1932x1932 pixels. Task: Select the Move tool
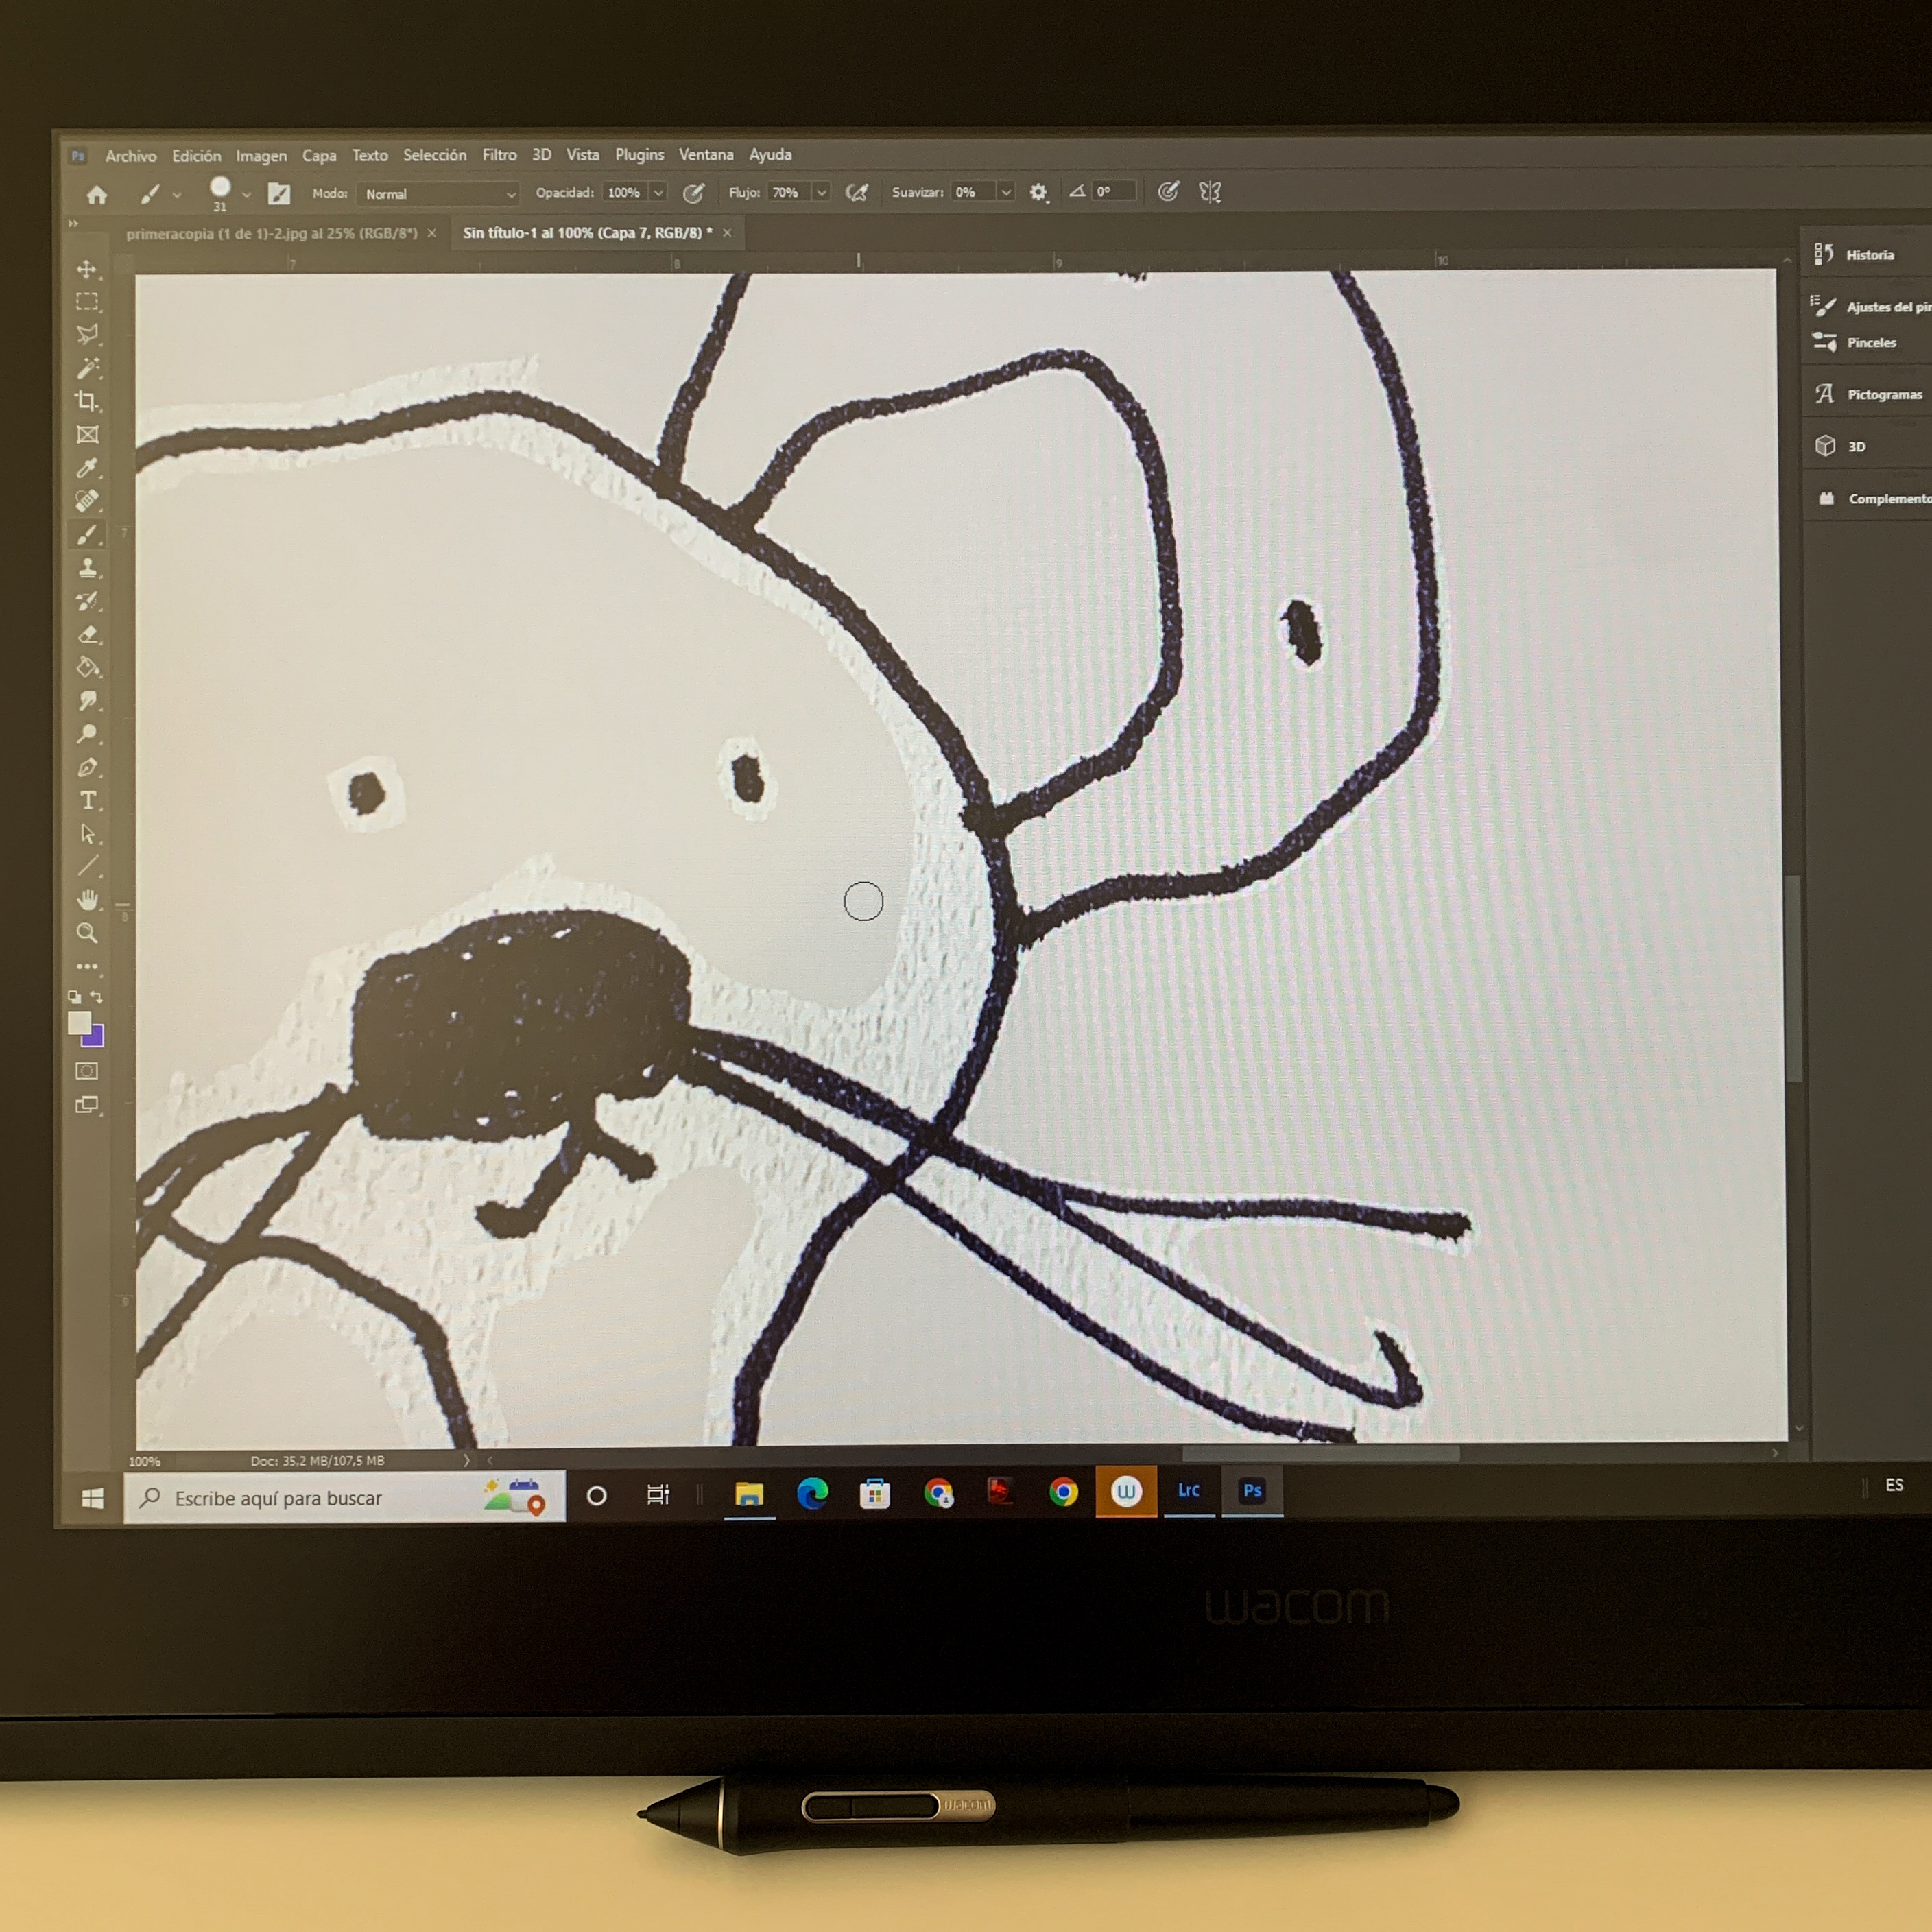(x=87, y=270)
